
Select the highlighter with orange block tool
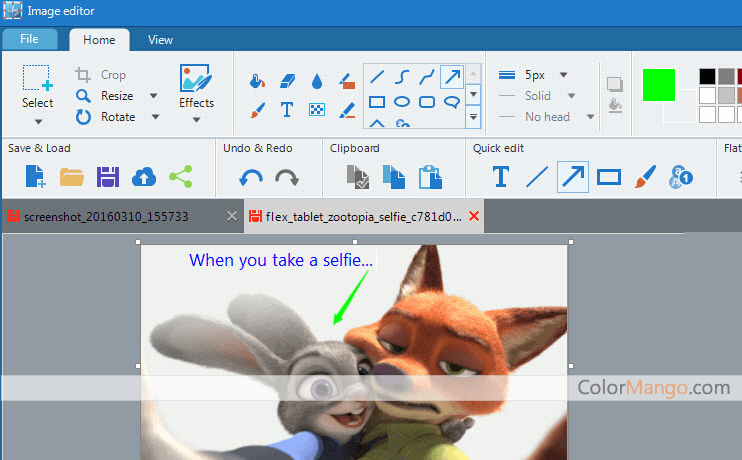(x=347, y=81)
